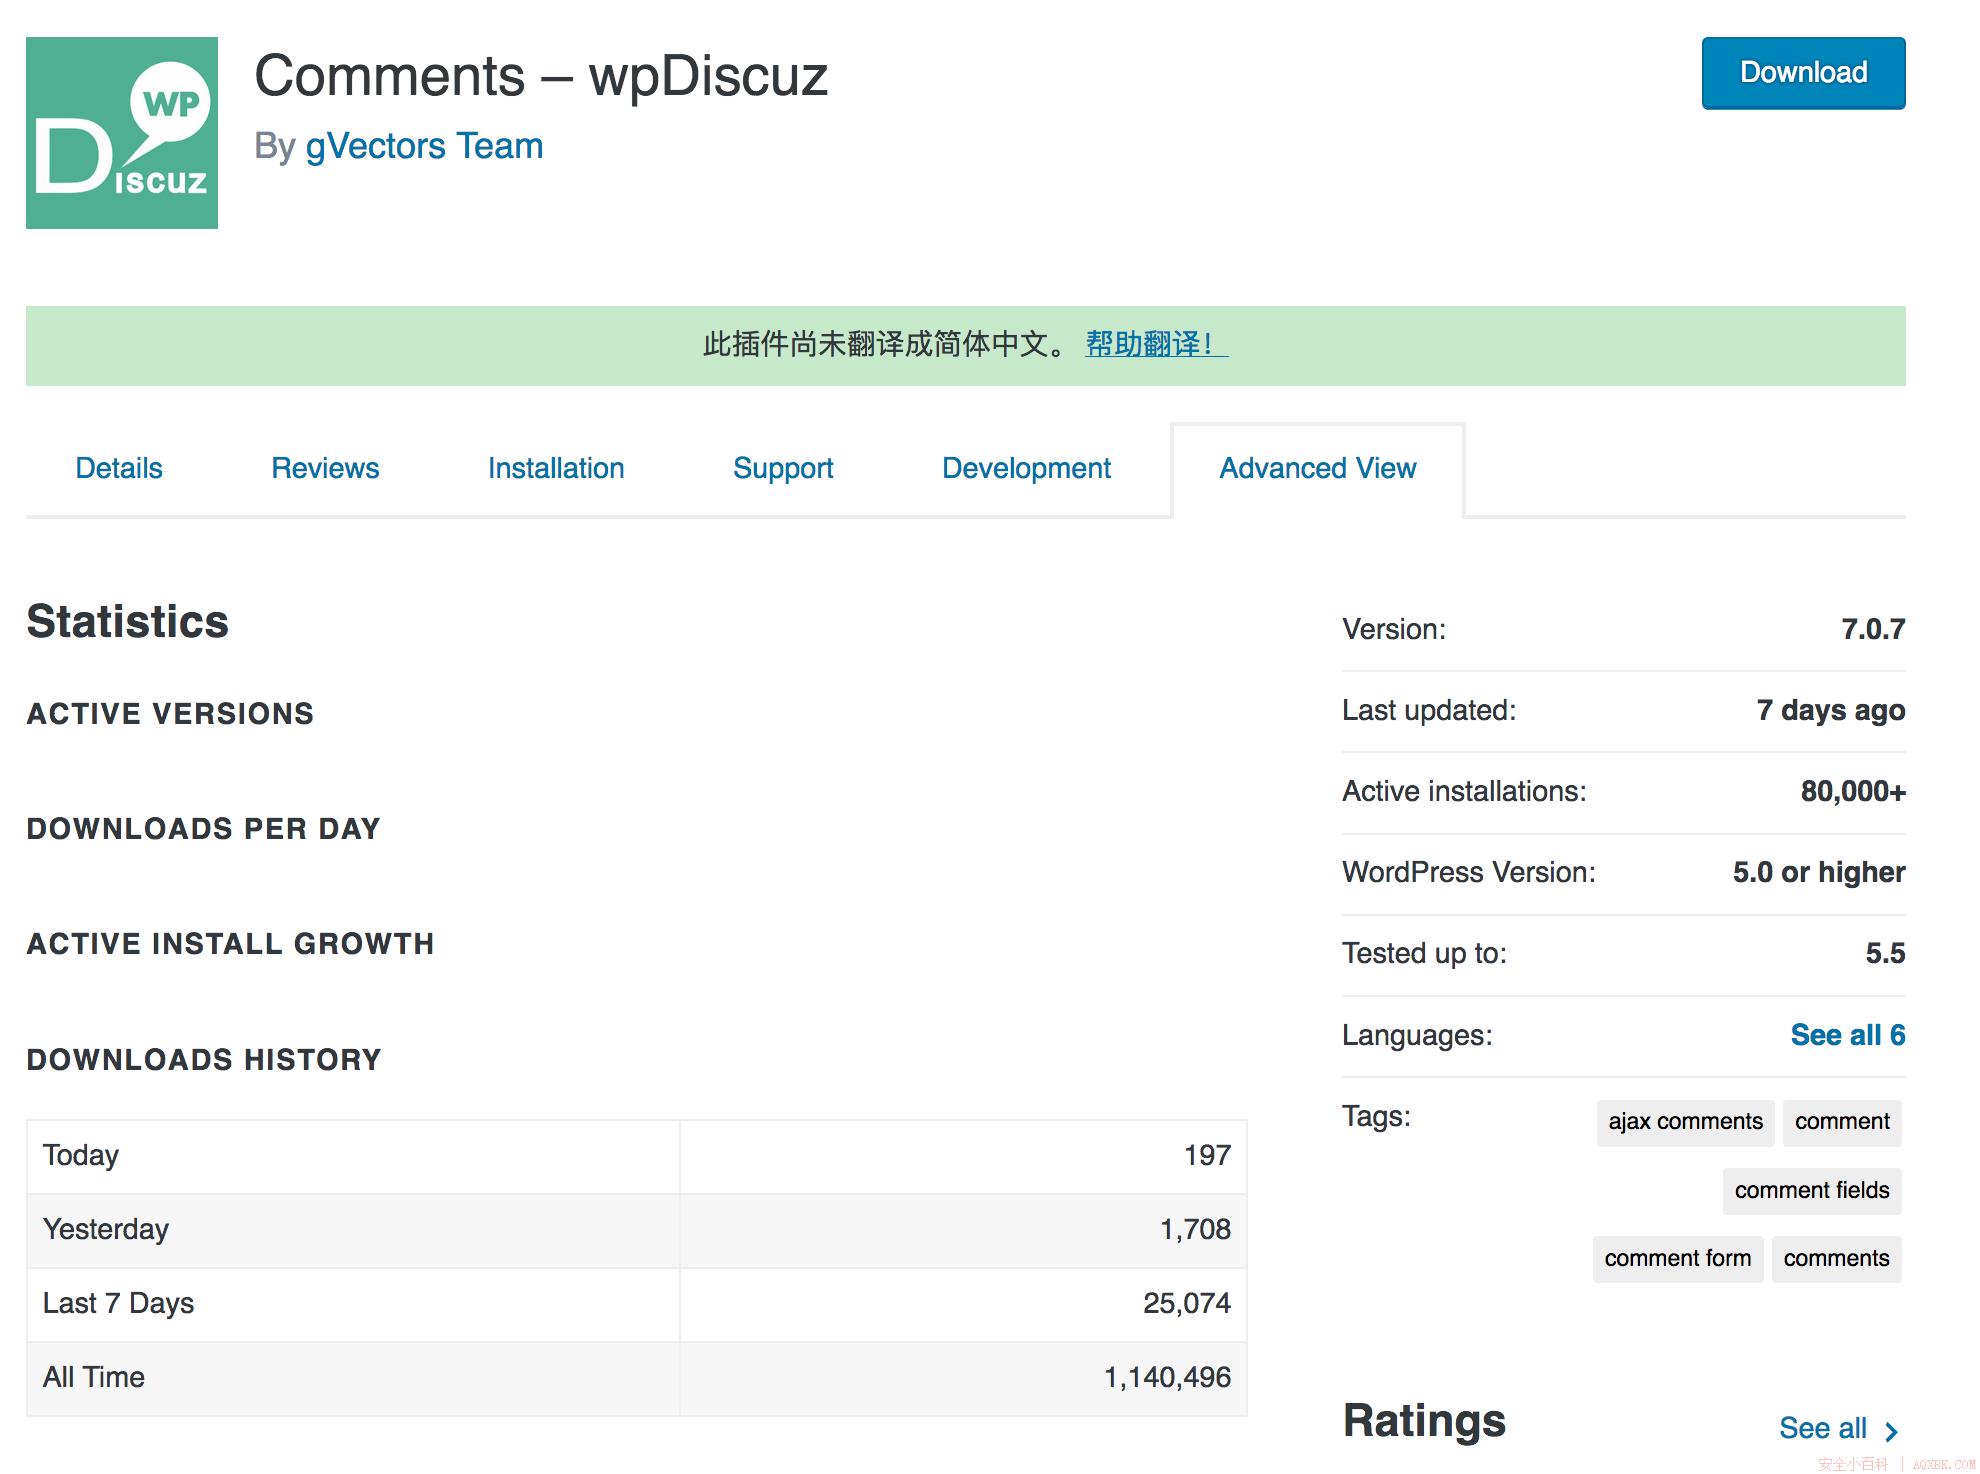Click the Last updated: label
Screen dimensions: 1980x1474
1429,711
